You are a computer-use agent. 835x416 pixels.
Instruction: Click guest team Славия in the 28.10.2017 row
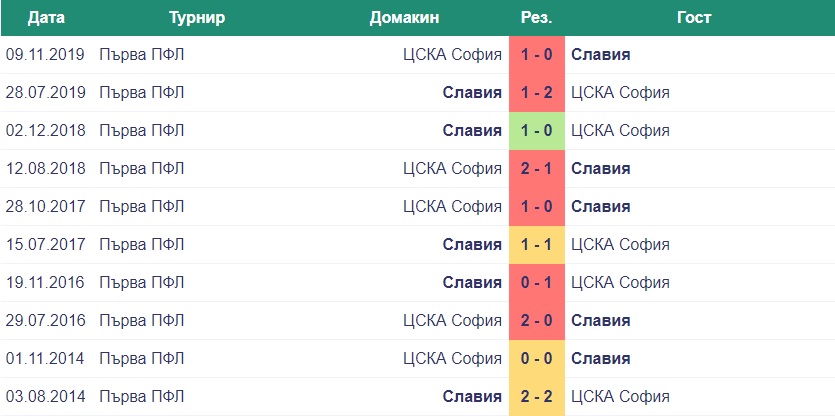pos(600,207)
